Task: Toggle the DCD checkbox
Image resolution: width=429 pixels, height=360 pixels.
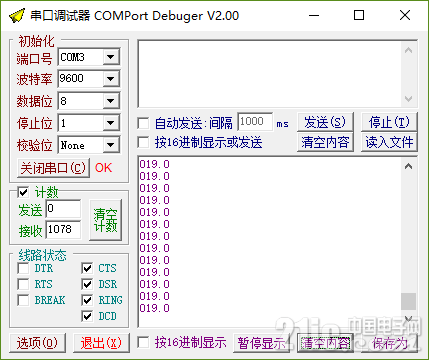Action: click(87, 316)
